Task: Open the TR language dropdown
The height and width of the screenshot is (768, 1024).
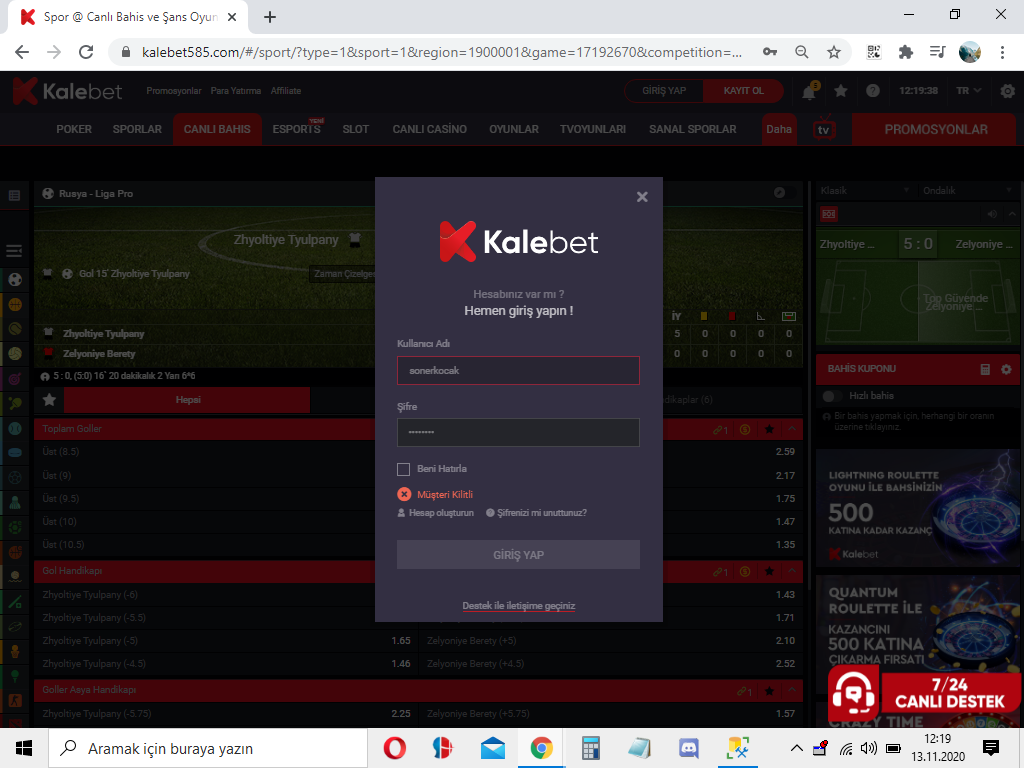Action: [968, 91]
